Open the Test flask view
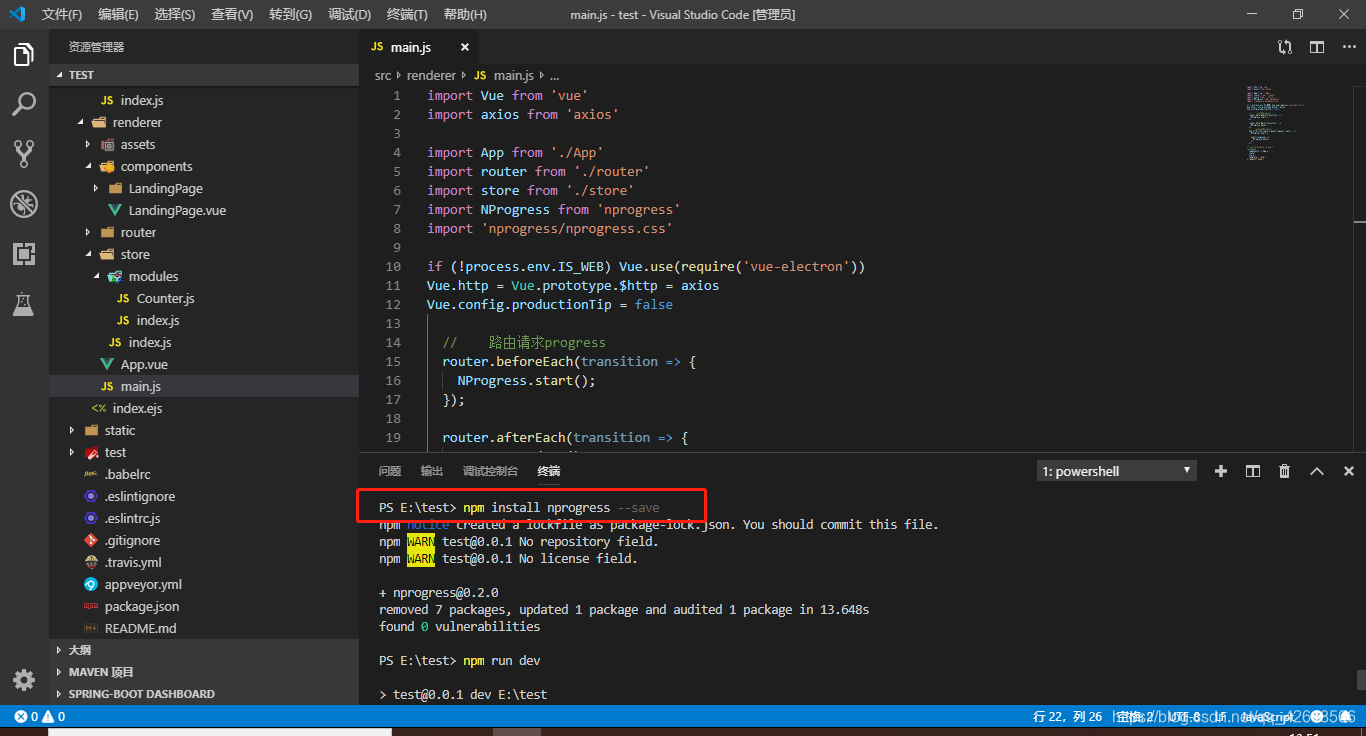The image size is (1366, 736). click(x=24, y=304)
